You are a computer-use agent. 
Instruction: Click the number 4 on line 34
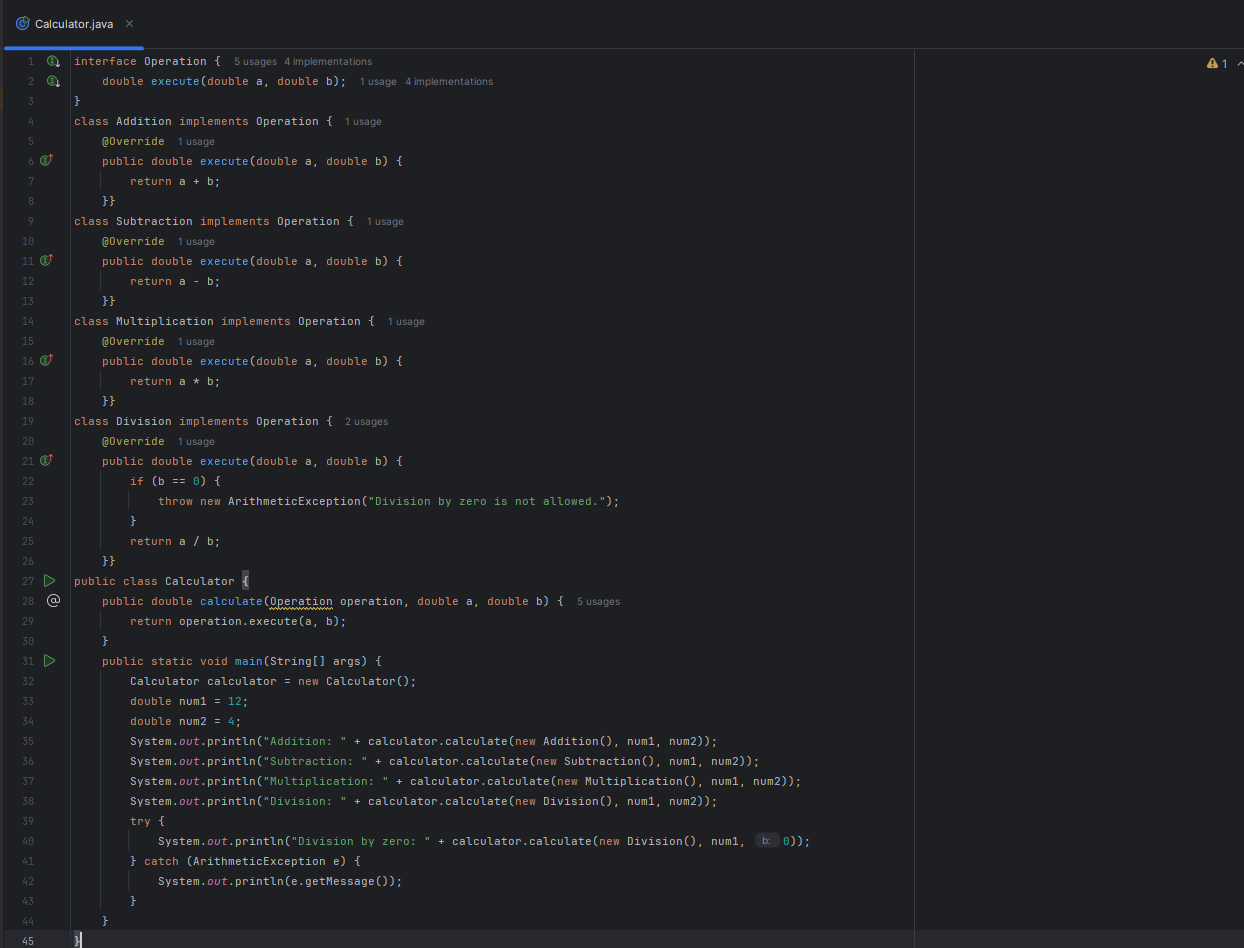232,721
